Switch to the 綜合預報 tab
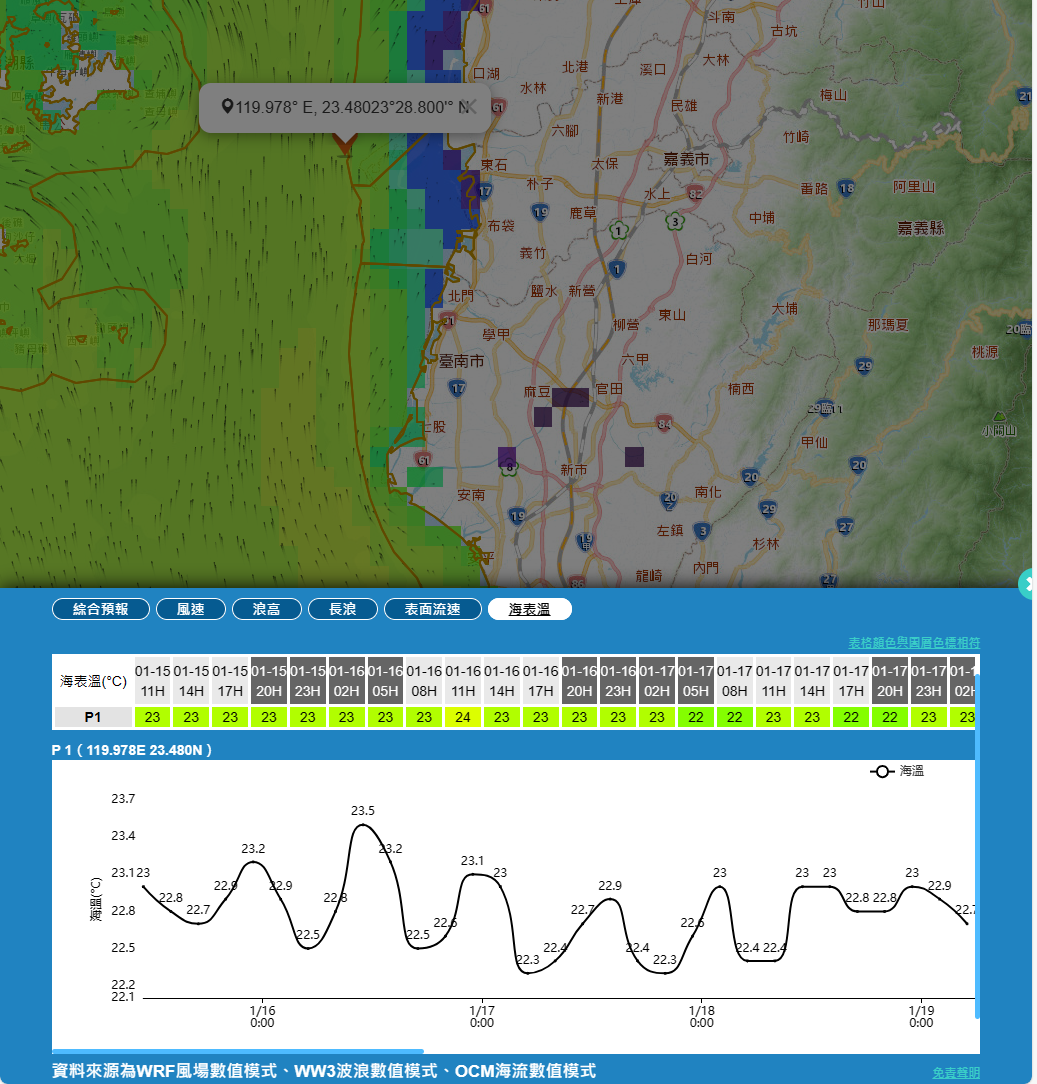Image resolution: width=1037 pixels, height=1084 pixels. [101, 609]
